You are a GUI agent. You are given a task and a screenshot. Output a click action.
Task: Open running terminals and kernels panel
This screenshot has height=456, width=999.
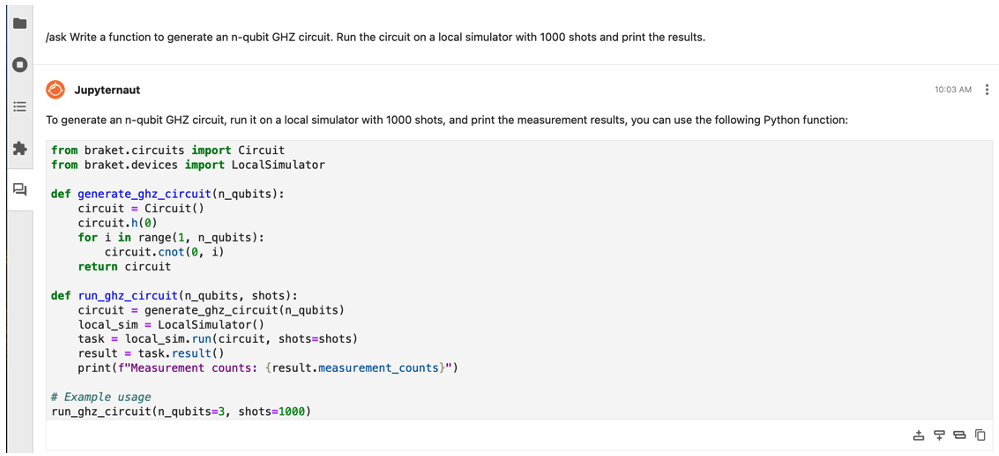point(20,64)
